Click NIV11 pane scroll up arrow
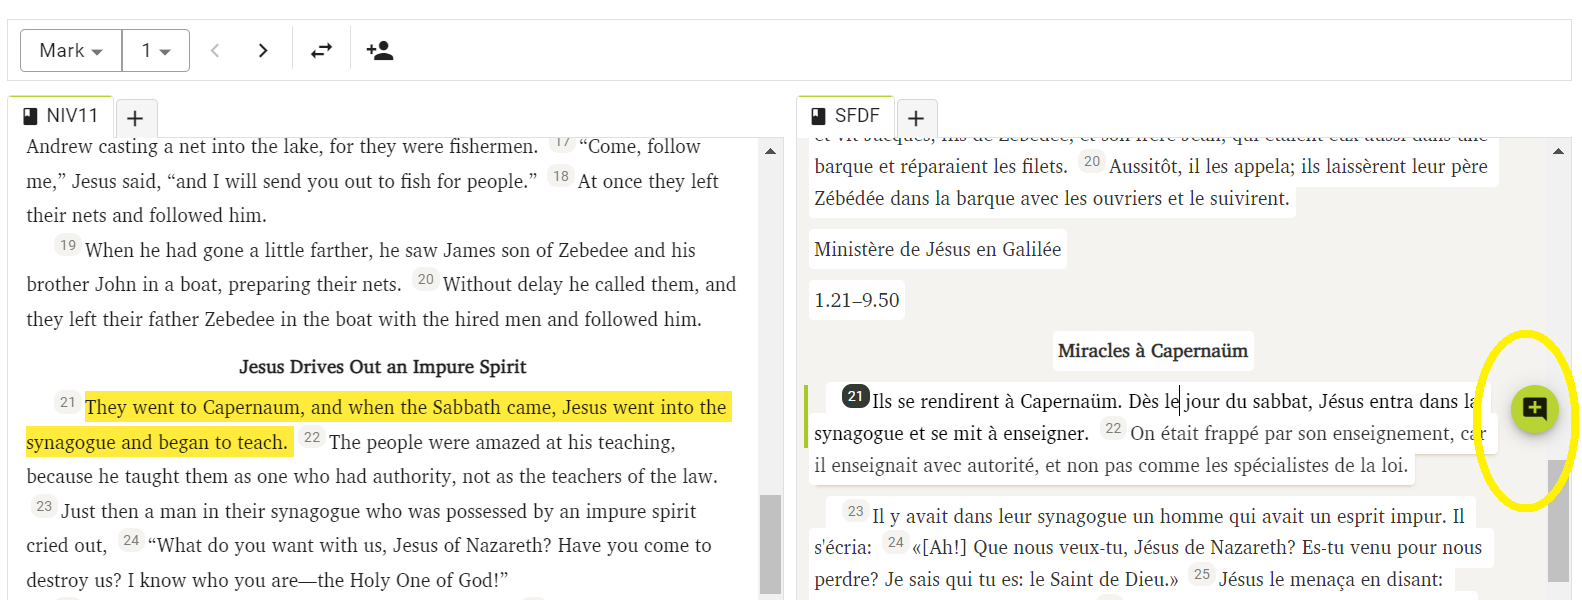Viewport: 1582px width, 600px height. click(x=770, y=151)
